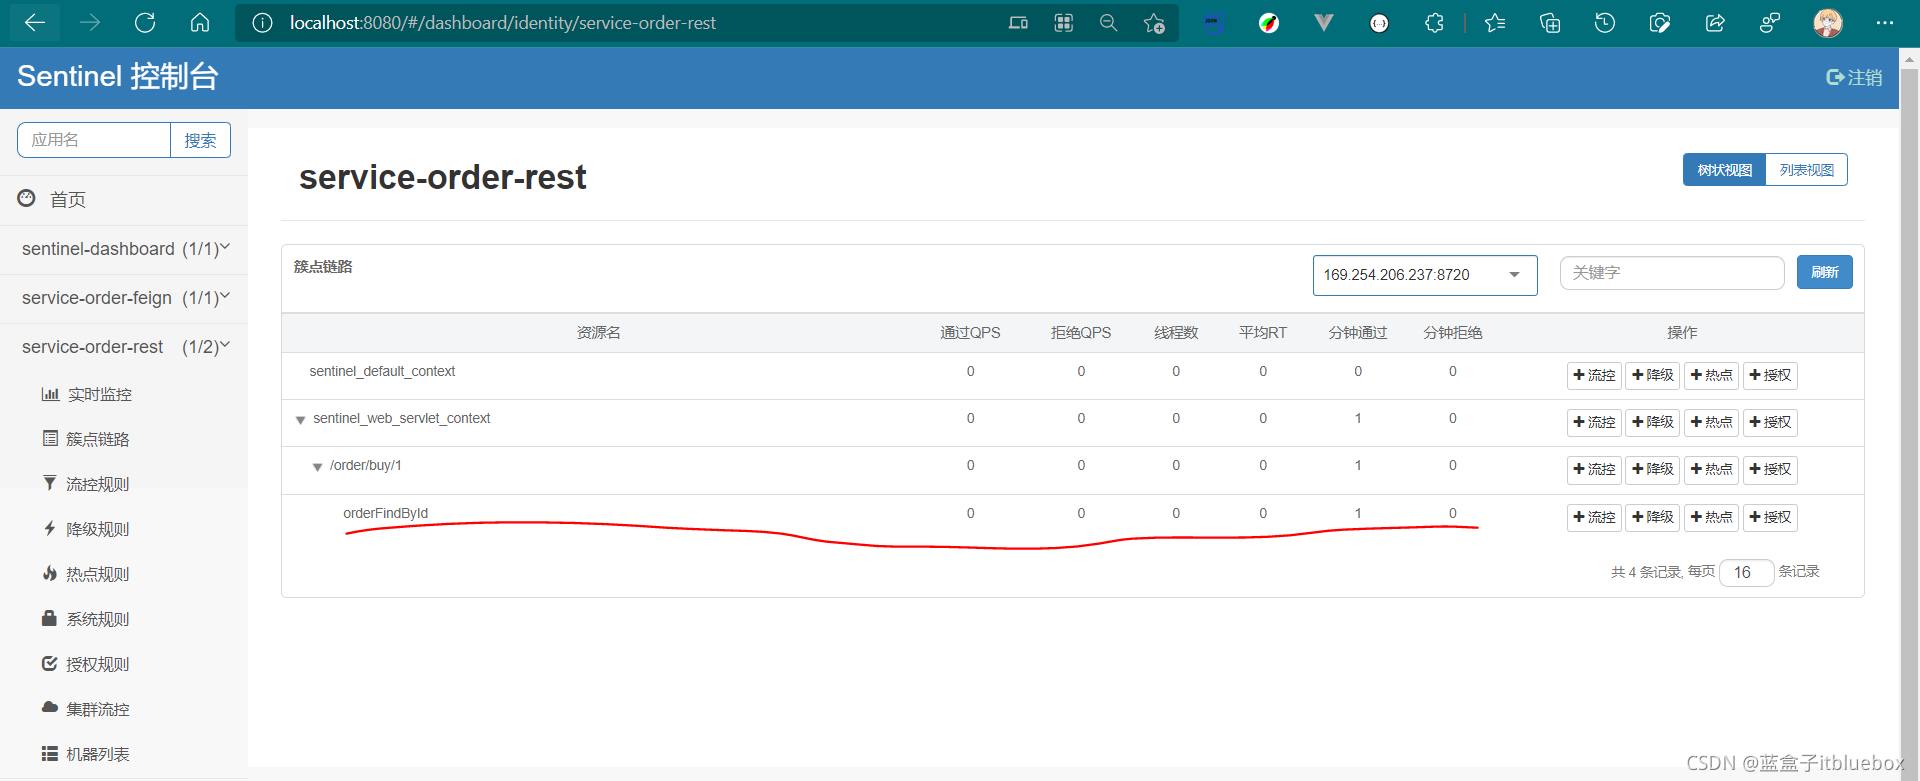Add 降级 rule for sentinel_web_servlet_context
This screenshot has height=781, width=1920.
pos(1652,422)
